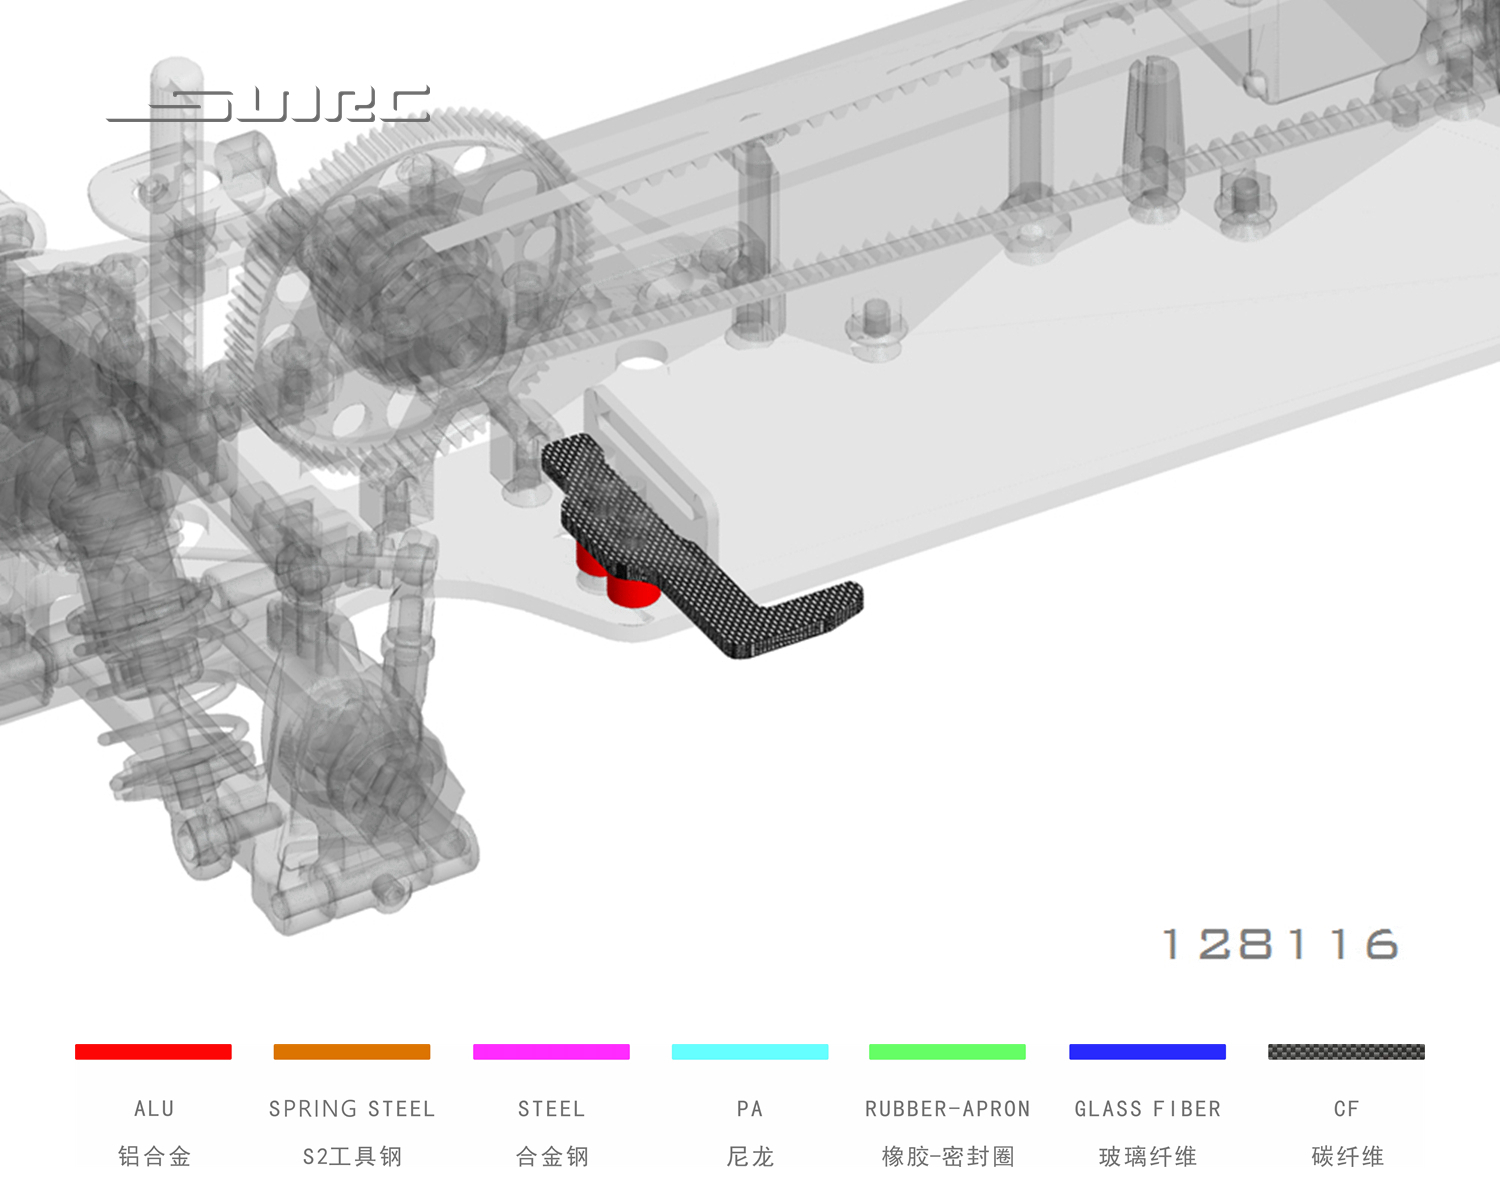Pick the blue Glass Fiber color swatch
The width and height of the screenshot is (1500, 1203).
pos(1147,1051)
